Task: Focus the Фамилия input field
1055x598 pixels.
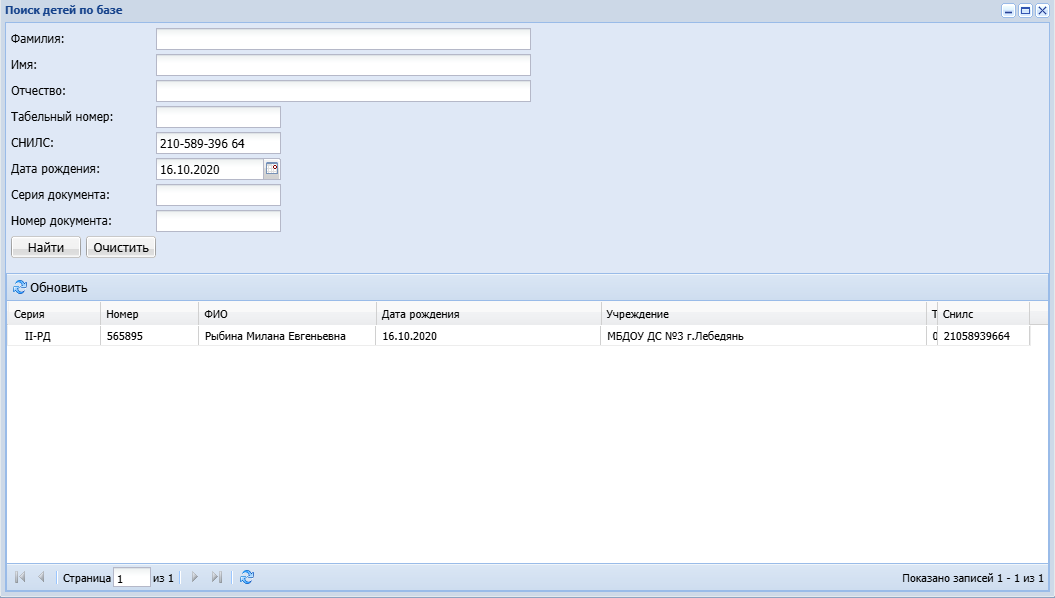Action: click(343, 39)
